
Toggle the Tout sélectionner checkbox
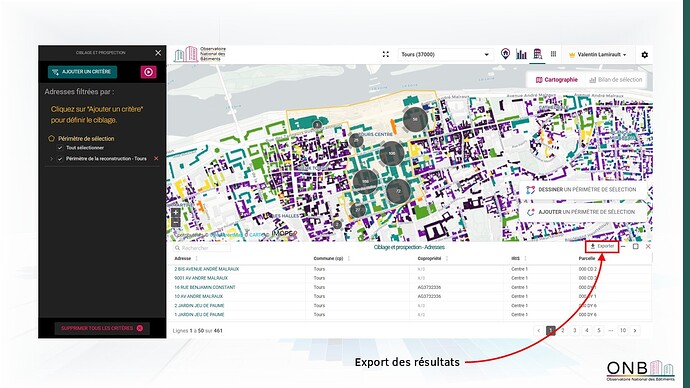(60, 148)
